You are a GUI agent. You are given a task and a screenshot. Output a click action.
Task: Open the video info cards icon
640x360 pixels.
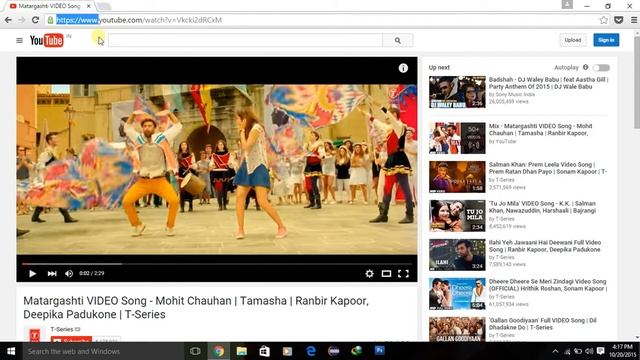coord(403,68)
